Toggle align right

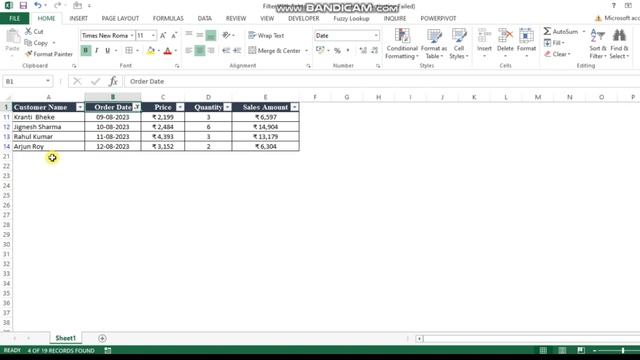tap(211, 50)
